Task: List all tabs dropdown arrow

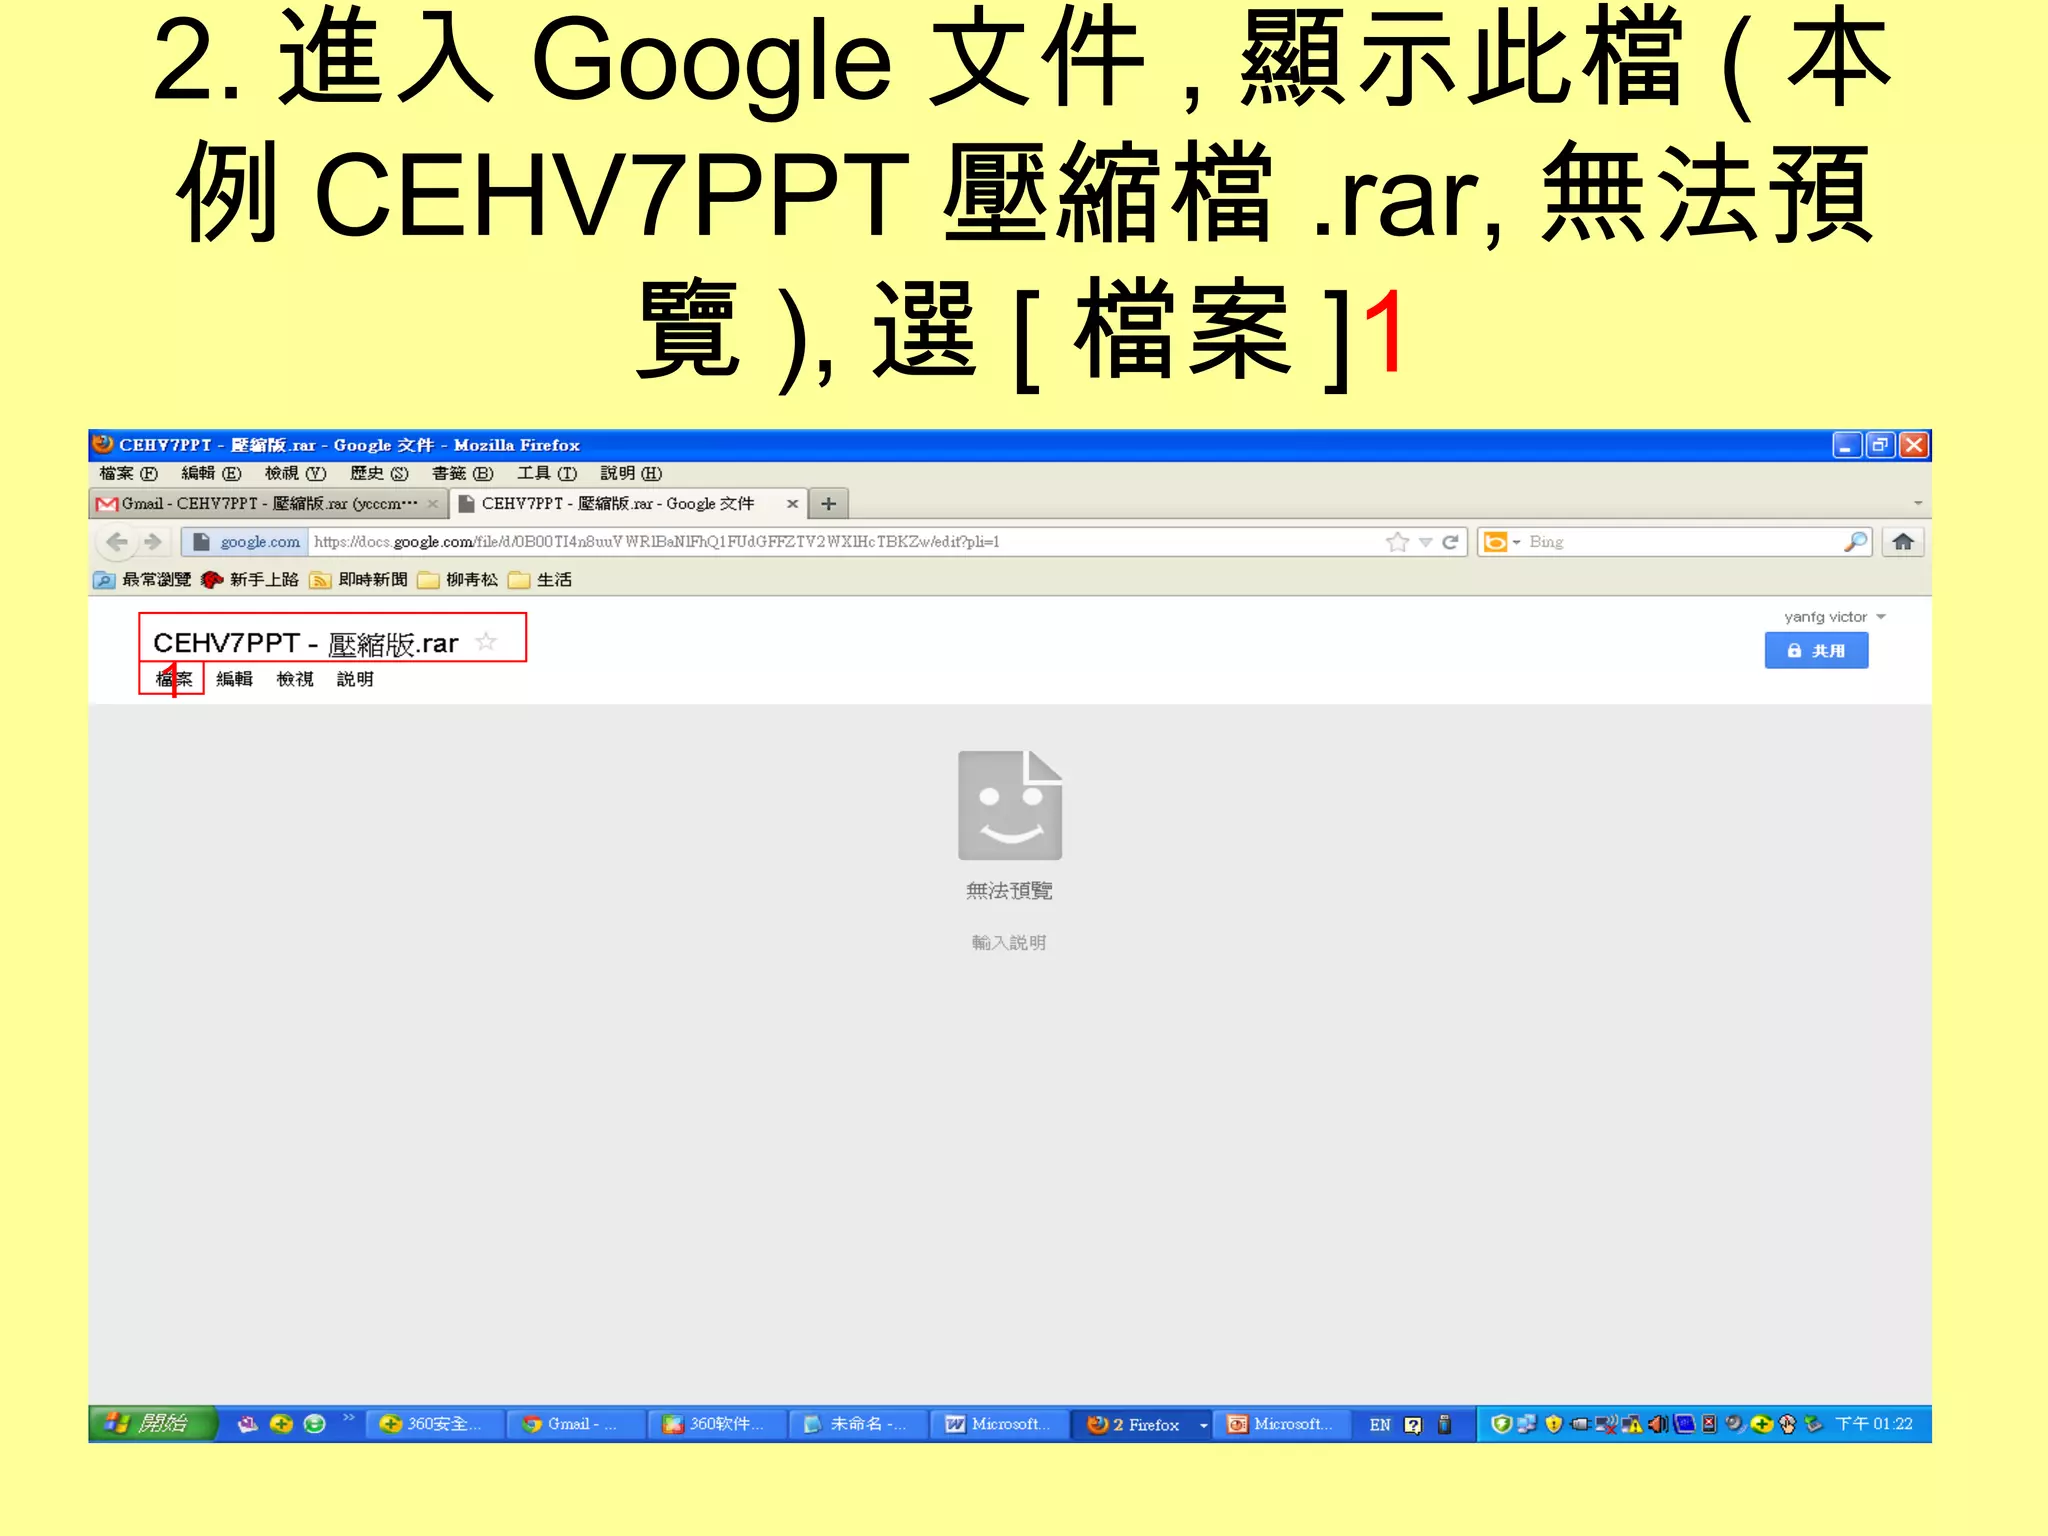Action: point(1918,504)
